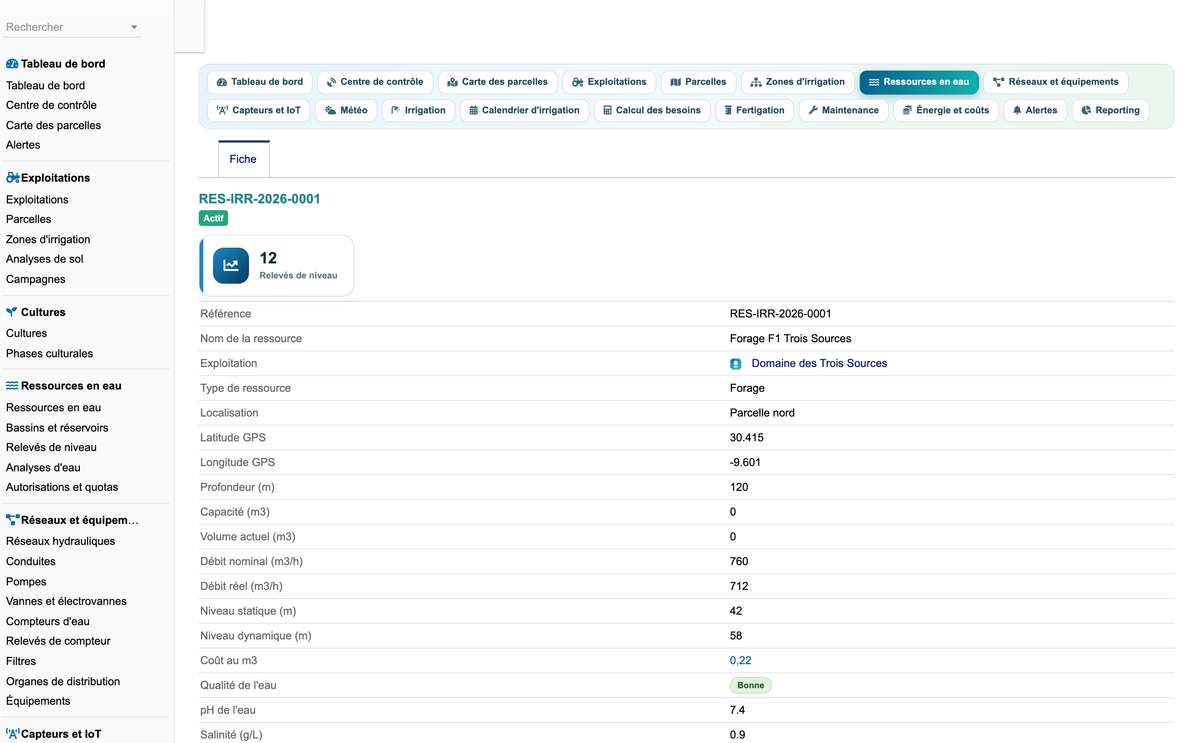
Task: Open Calcul des besoins navigation pill
Action: pyautogui.click(x=652, y=110)
